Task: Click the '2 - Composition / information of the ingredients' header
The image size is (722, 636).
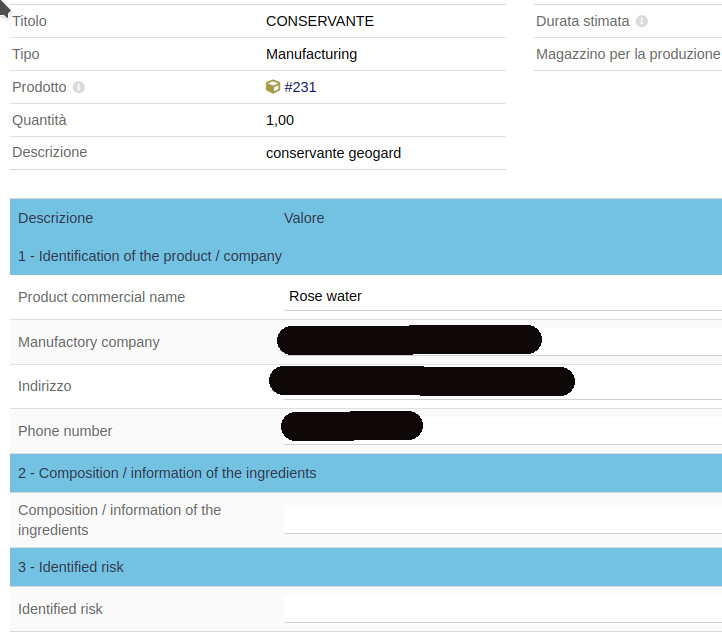Action: click(x=167, y=473)
